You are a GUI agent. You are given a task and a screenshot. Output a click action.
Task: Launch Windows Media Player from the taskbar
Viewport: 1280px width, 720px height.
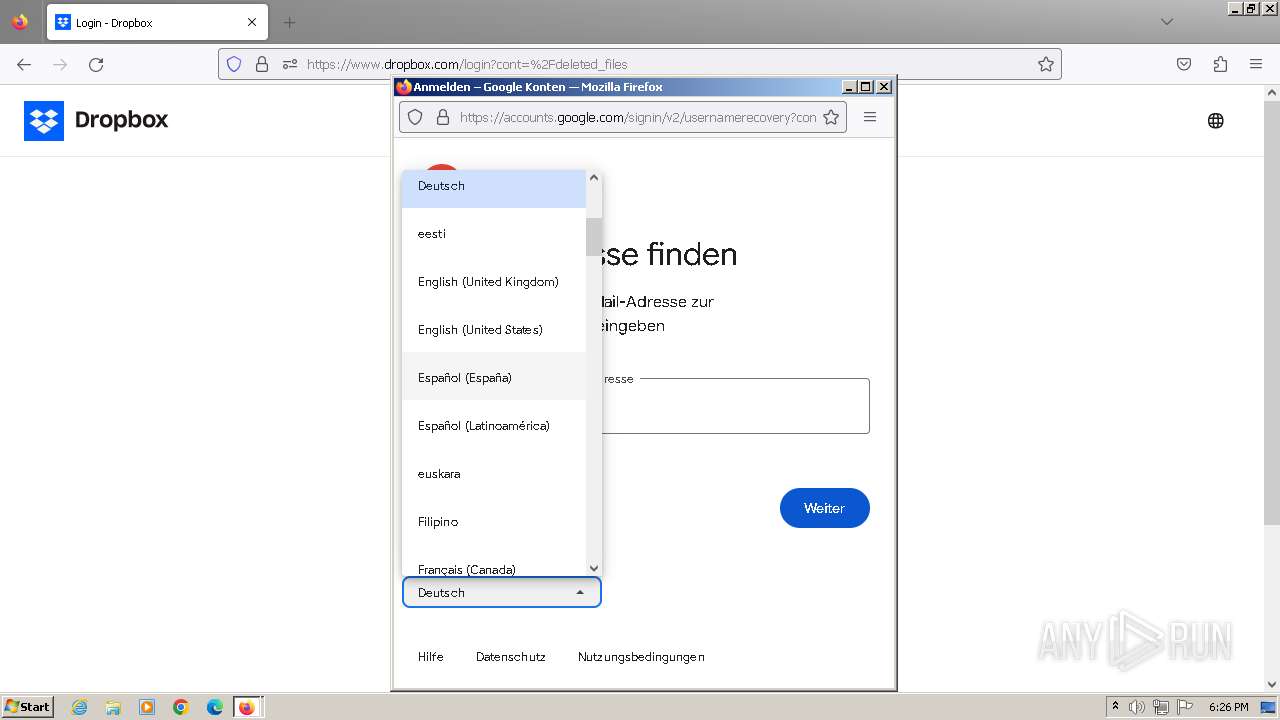point(147,707)
